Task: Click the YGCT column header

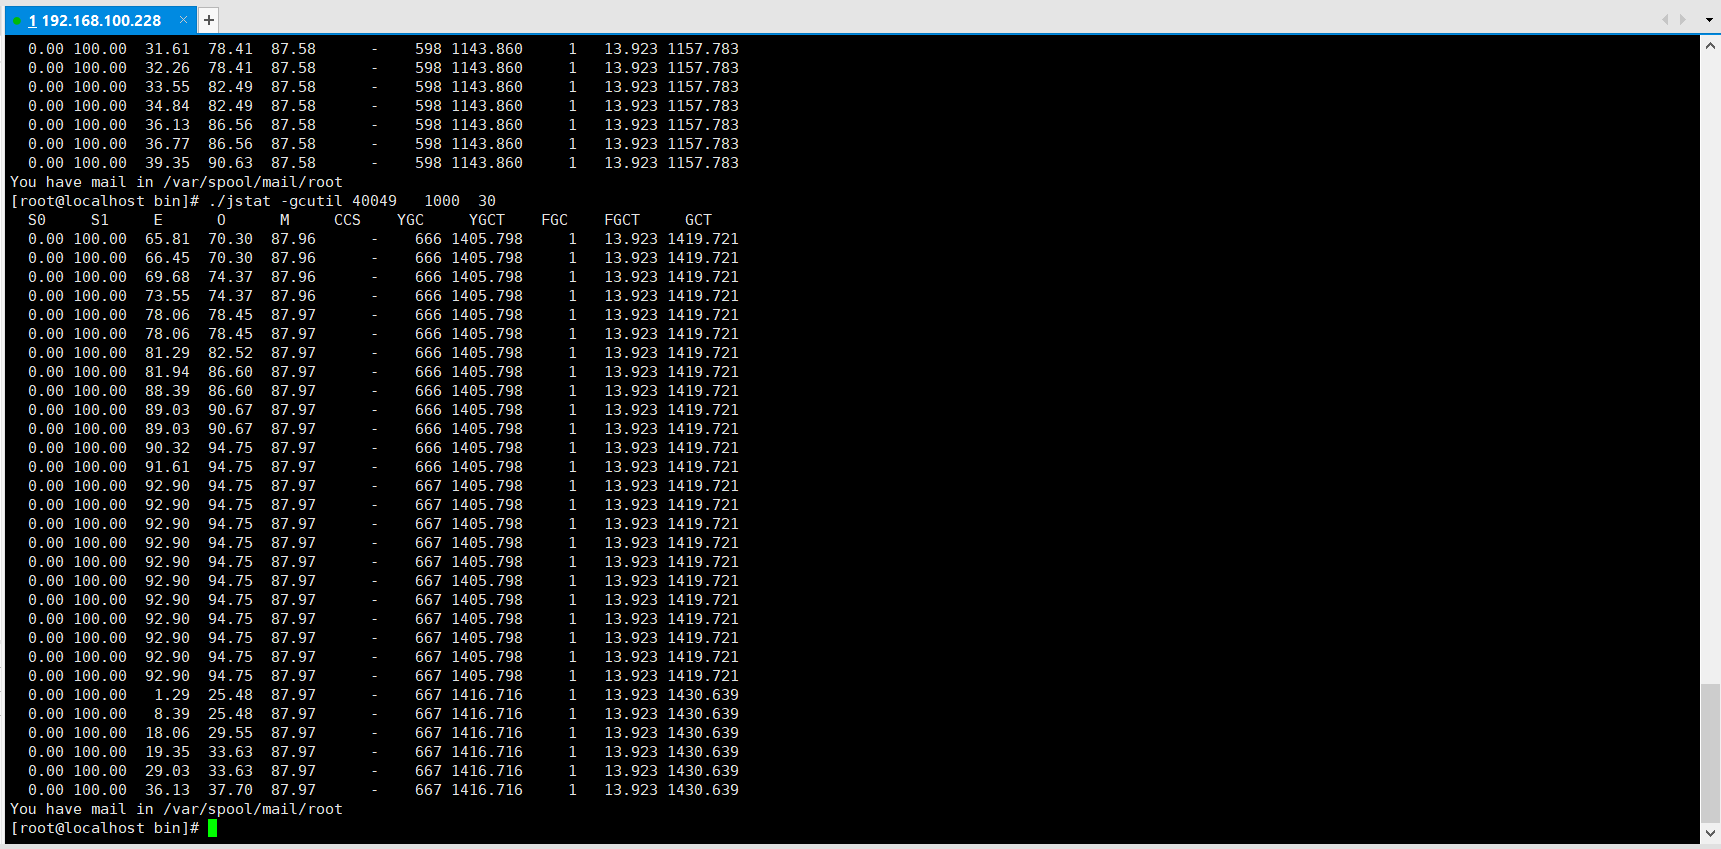Action: 487,220
